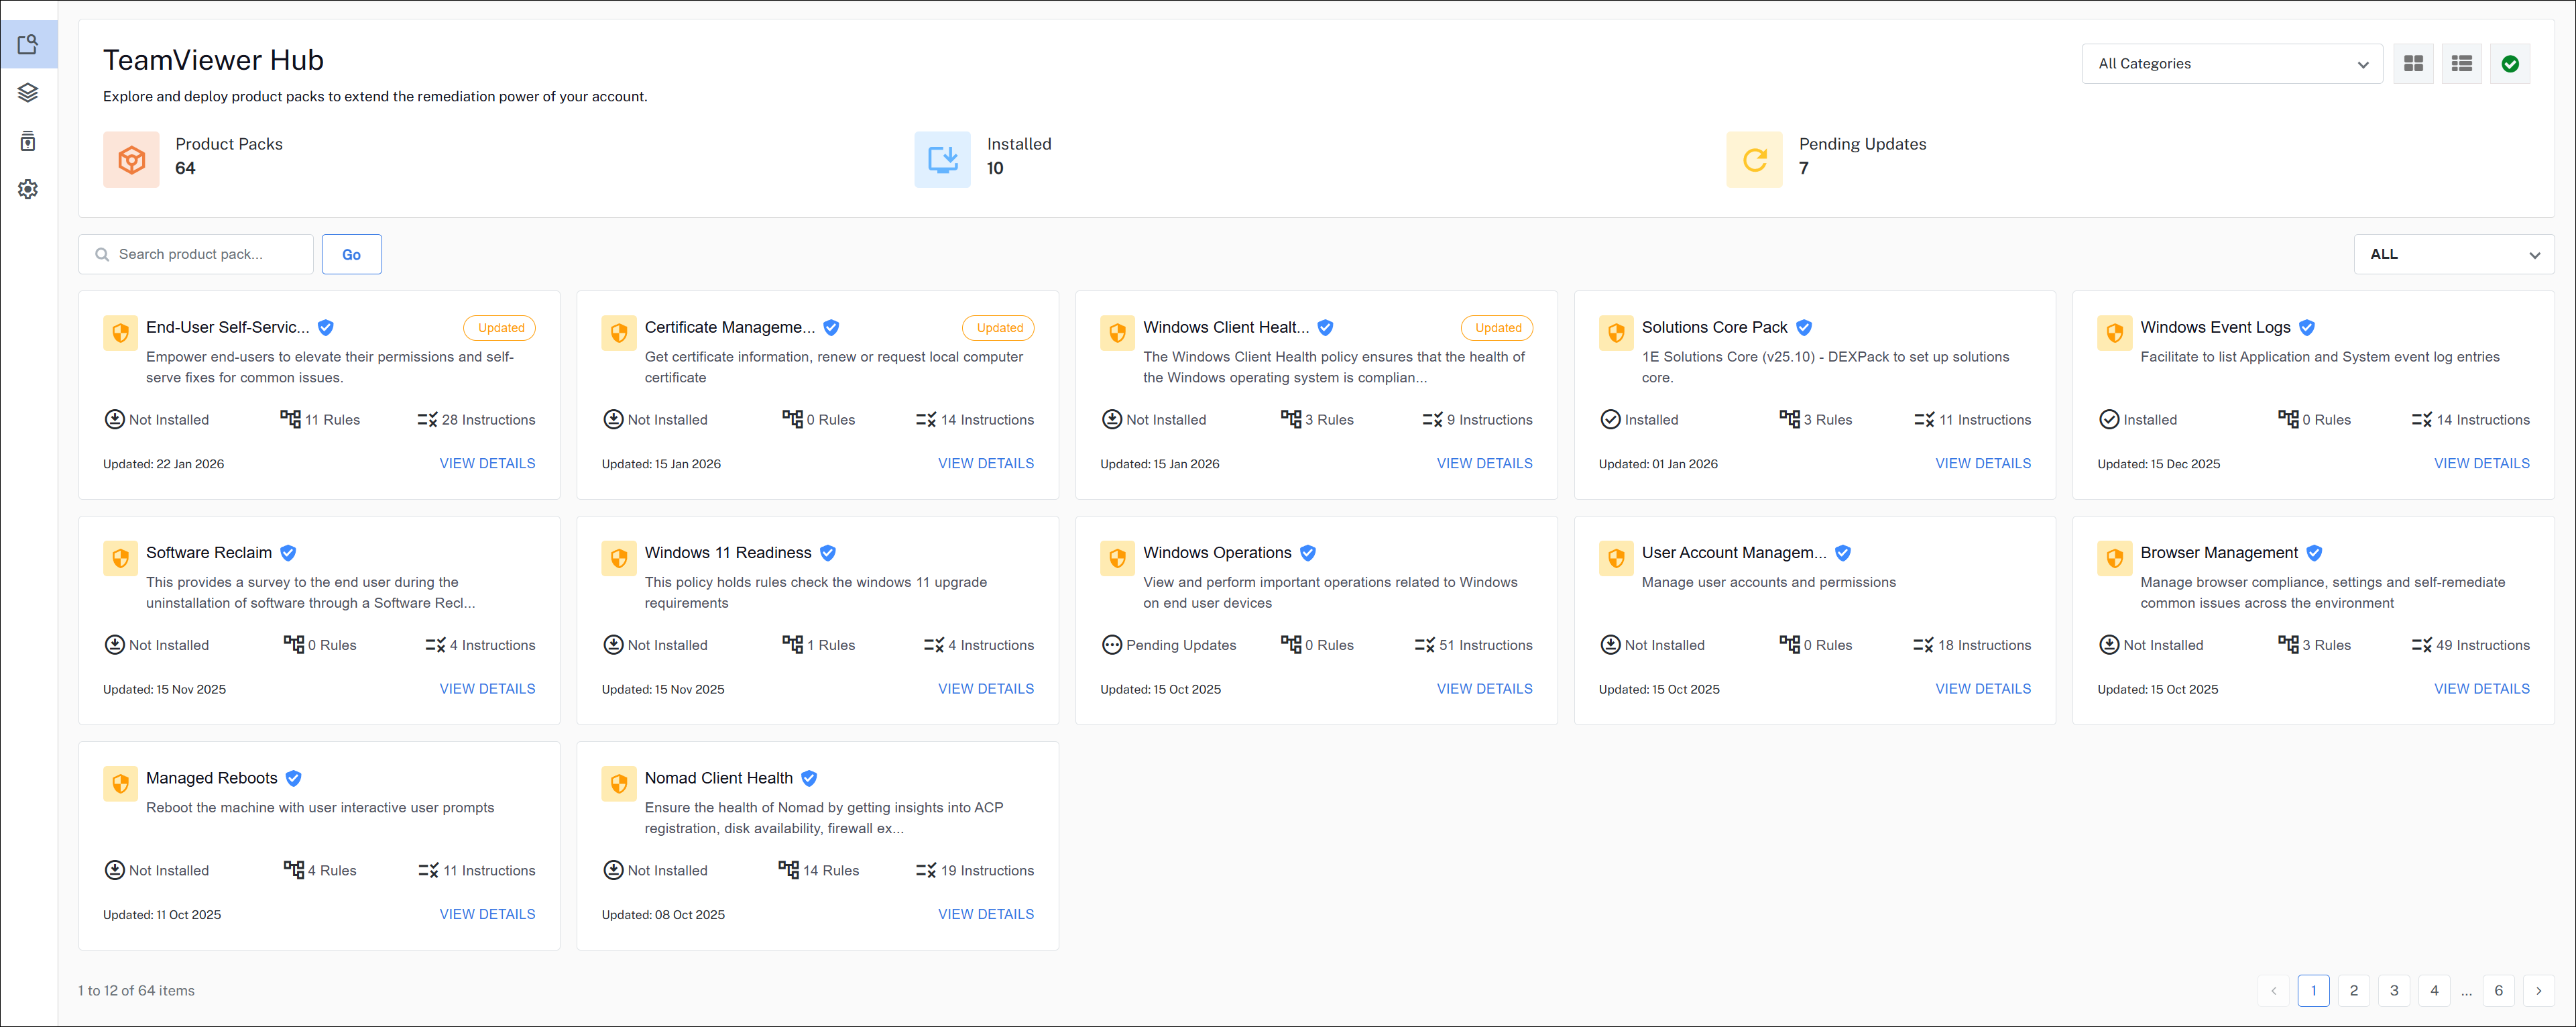Click the third sidebar archive icon
The height and width of the screenshot is (1027, 2576).
tap(28, 141)
